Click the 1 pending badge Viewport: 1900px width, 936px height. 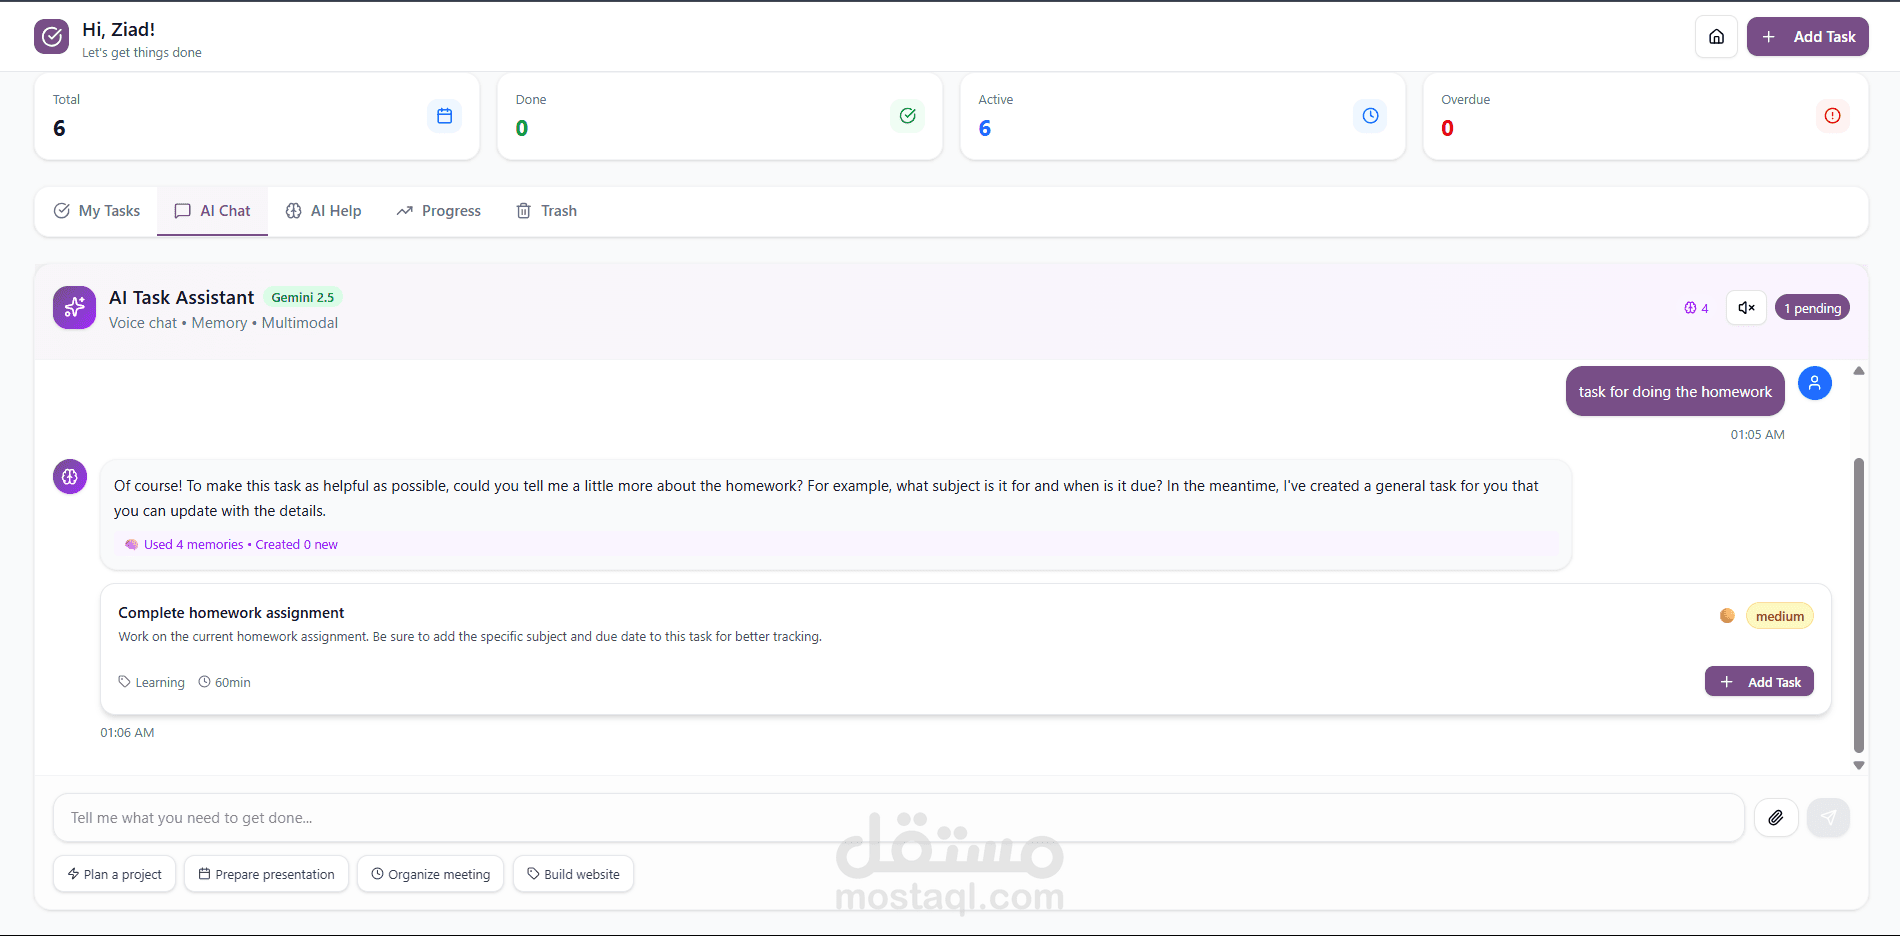pyautogui.click(x=1812, y=308)
